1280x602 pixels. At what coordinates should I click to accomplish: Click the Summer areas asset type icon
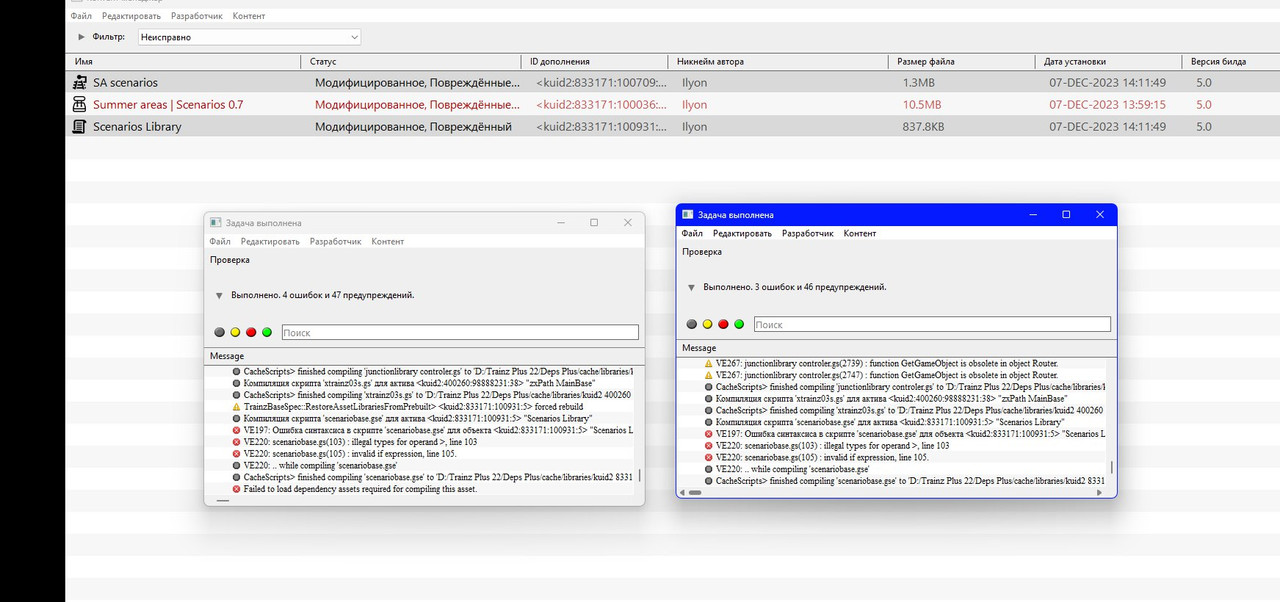(x=80, y=104)
